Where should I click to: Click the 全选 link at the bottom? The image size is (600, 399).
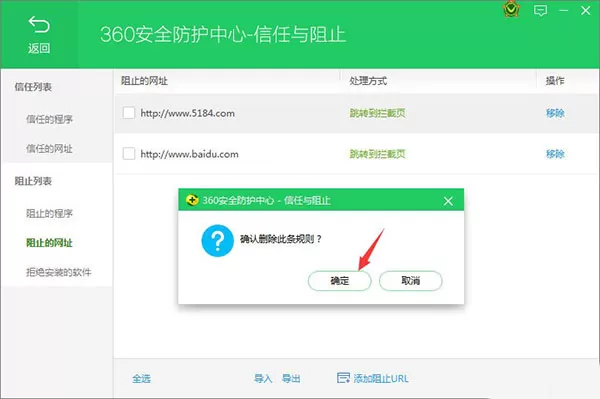142,378
